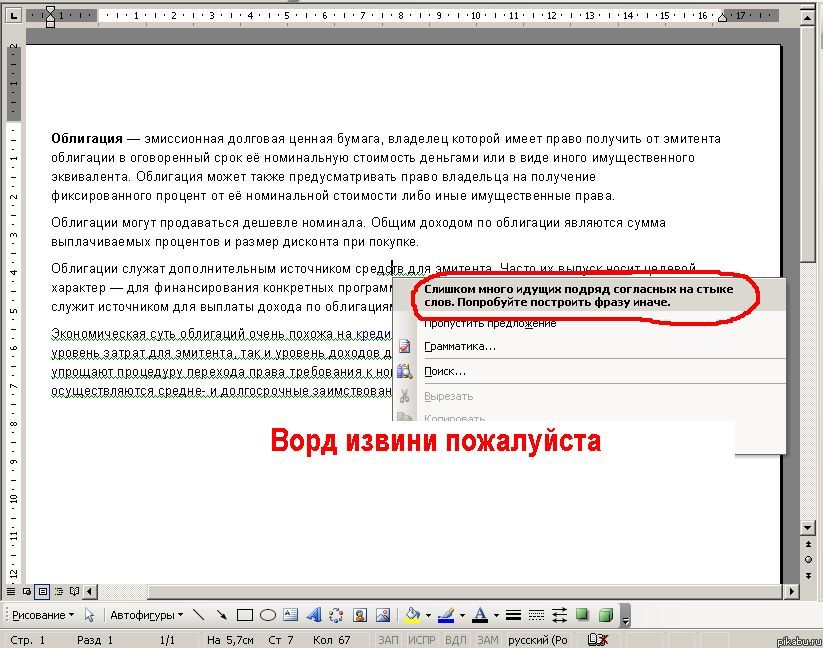
Task: Insert Clip Art picture
Action: [360, 615]
